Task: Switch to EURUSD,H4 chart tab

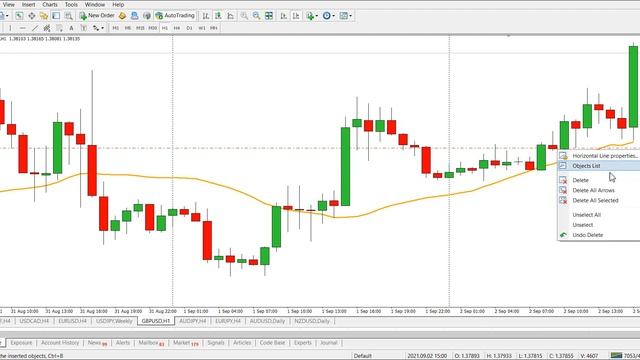Action: pyautogui.click(x=72, y=321)
